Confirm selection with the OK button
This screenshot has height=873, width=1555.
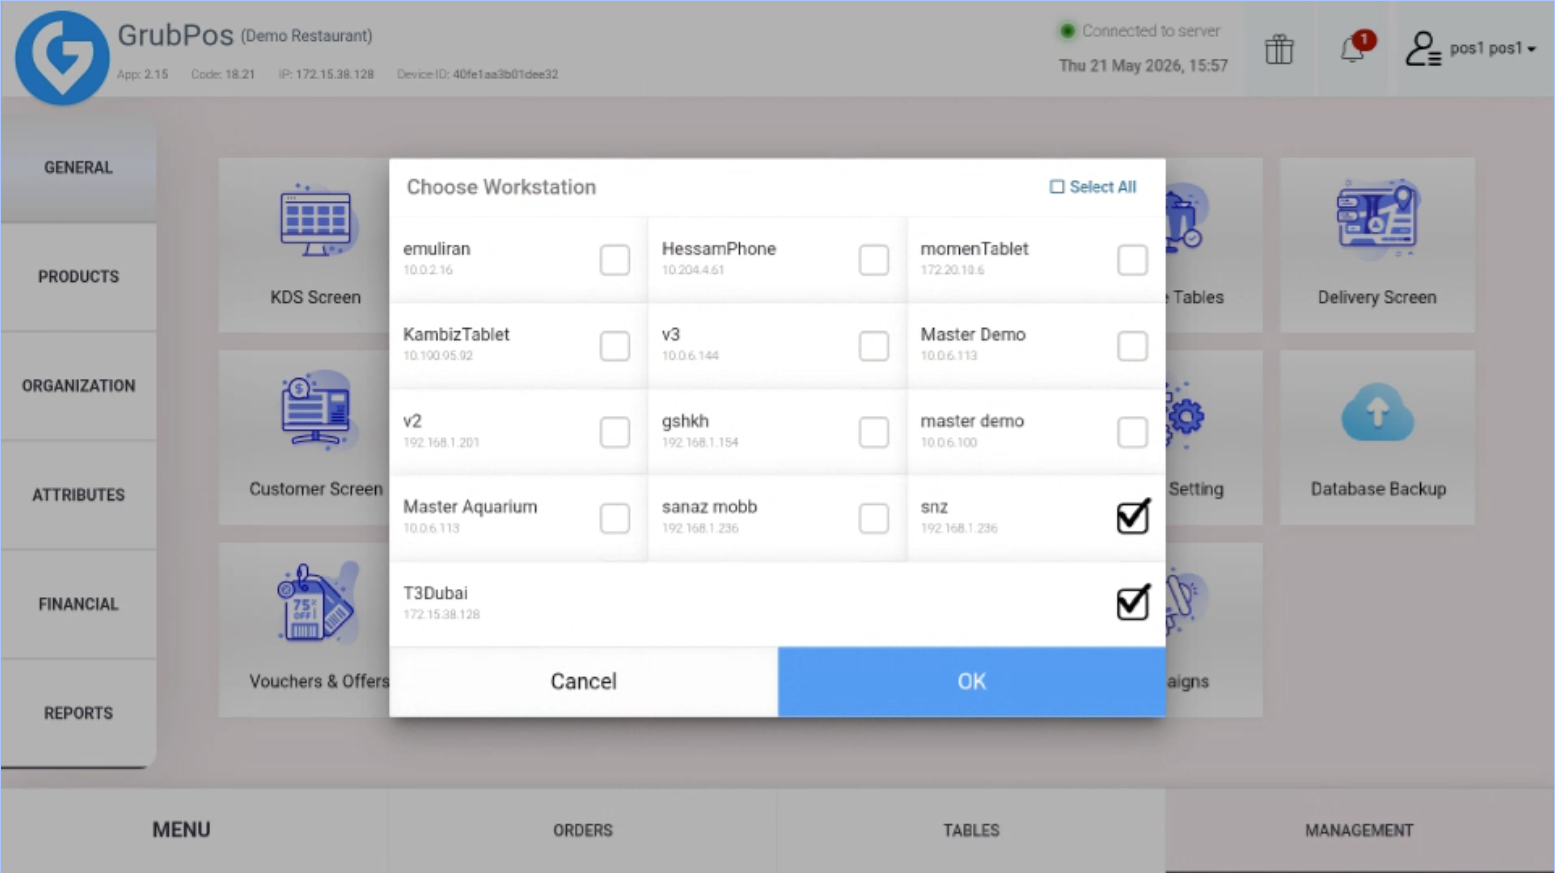tap(971, 681)
